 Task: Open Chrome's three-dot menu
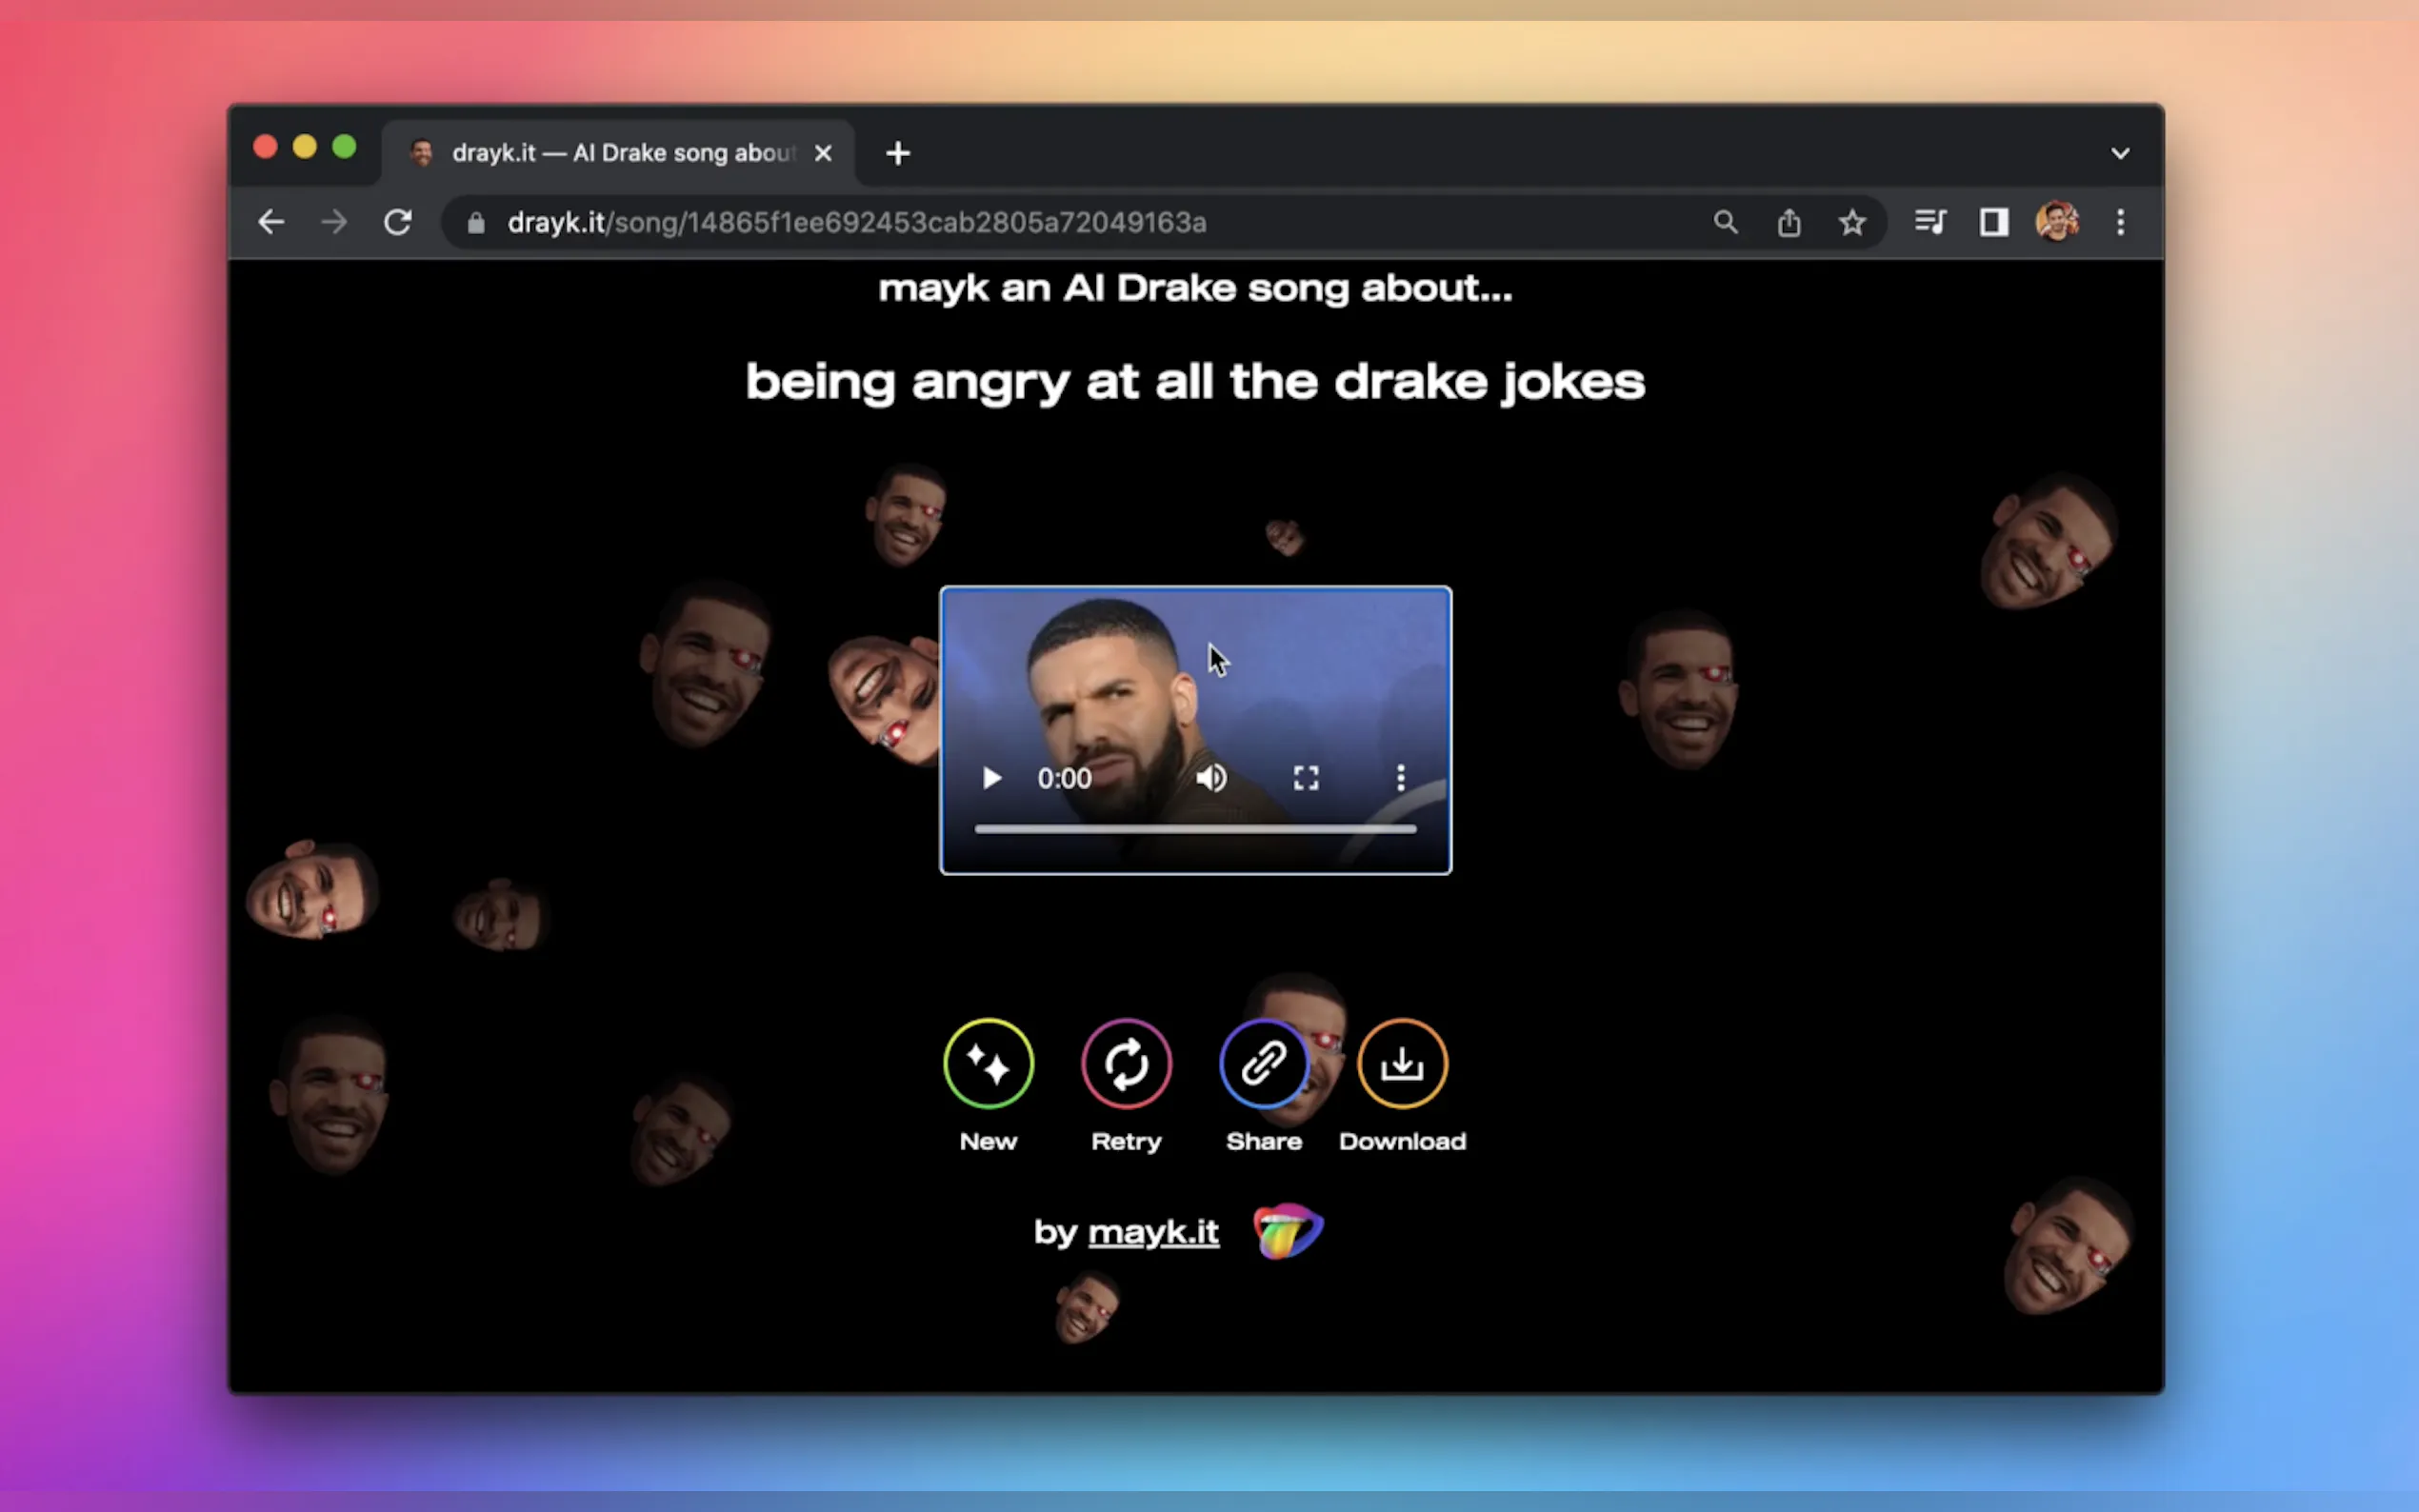(2120, 222)
